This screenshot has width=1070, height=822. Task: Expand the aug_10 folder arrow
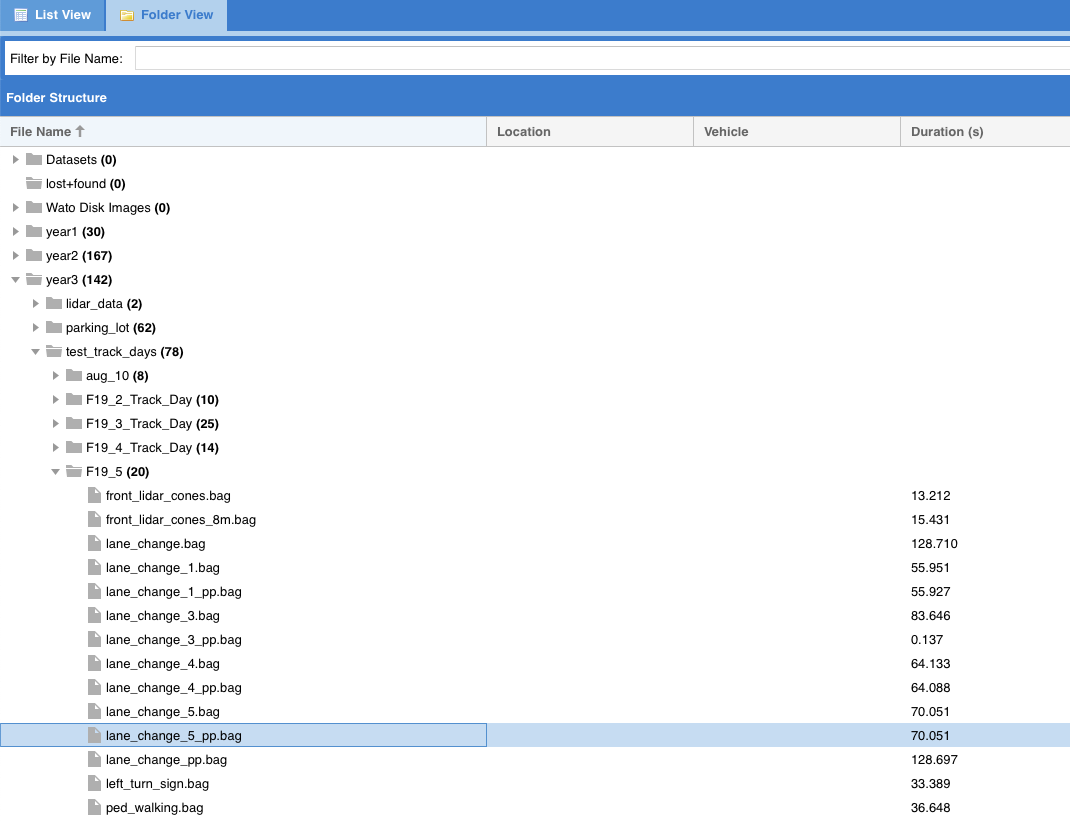click(x=56, y=375)
